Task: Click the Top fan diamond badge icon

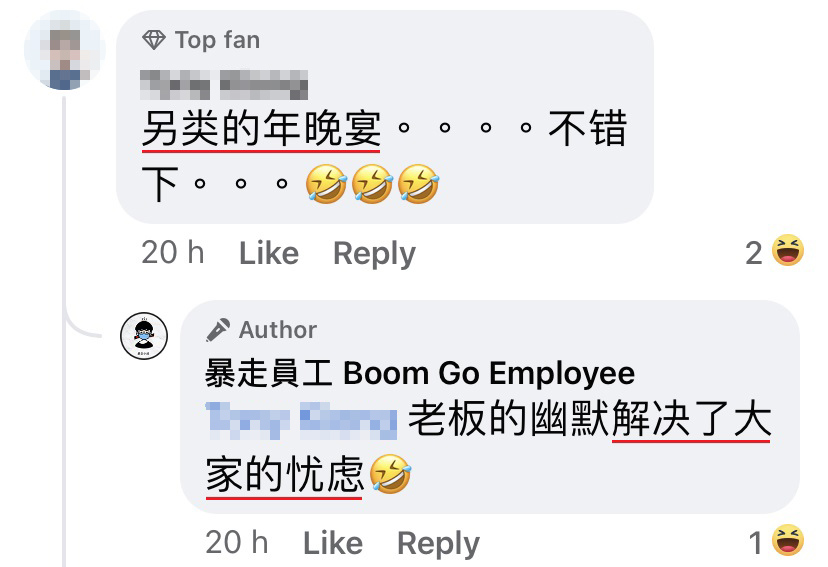Action: click(x=154, y=40)
